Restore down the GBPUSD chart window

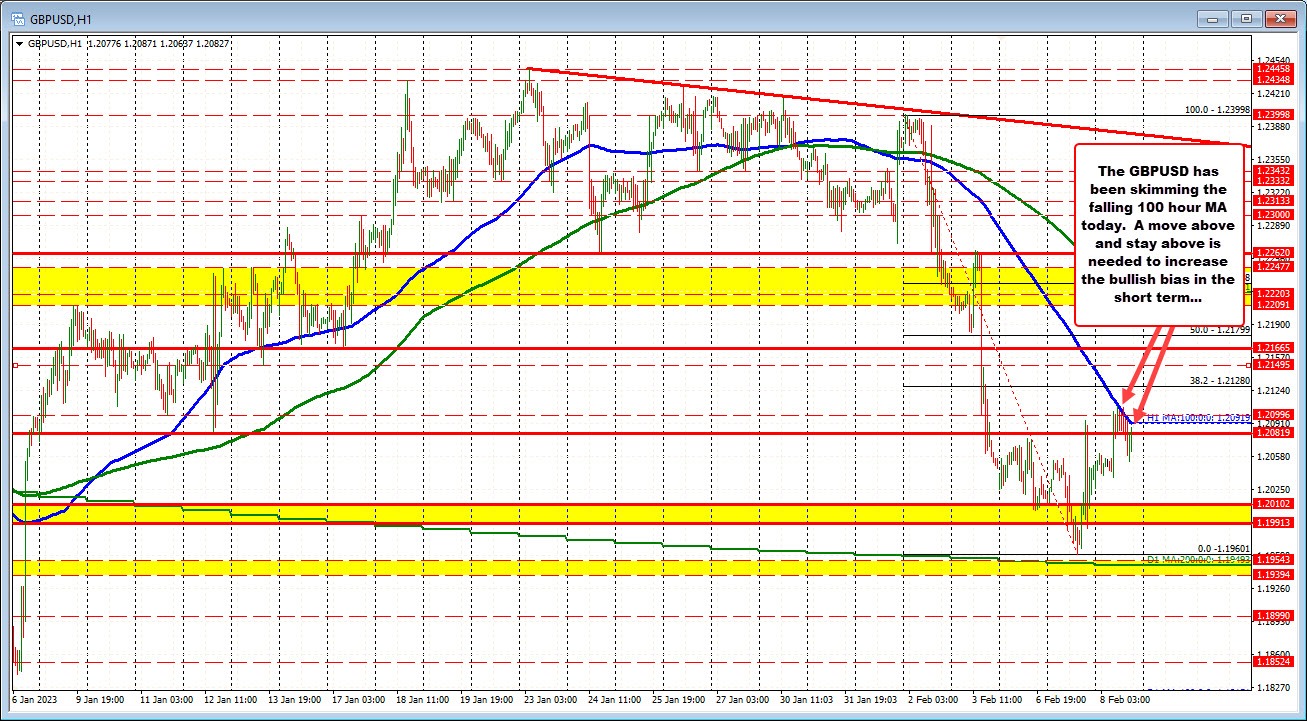coord(1245,18)
